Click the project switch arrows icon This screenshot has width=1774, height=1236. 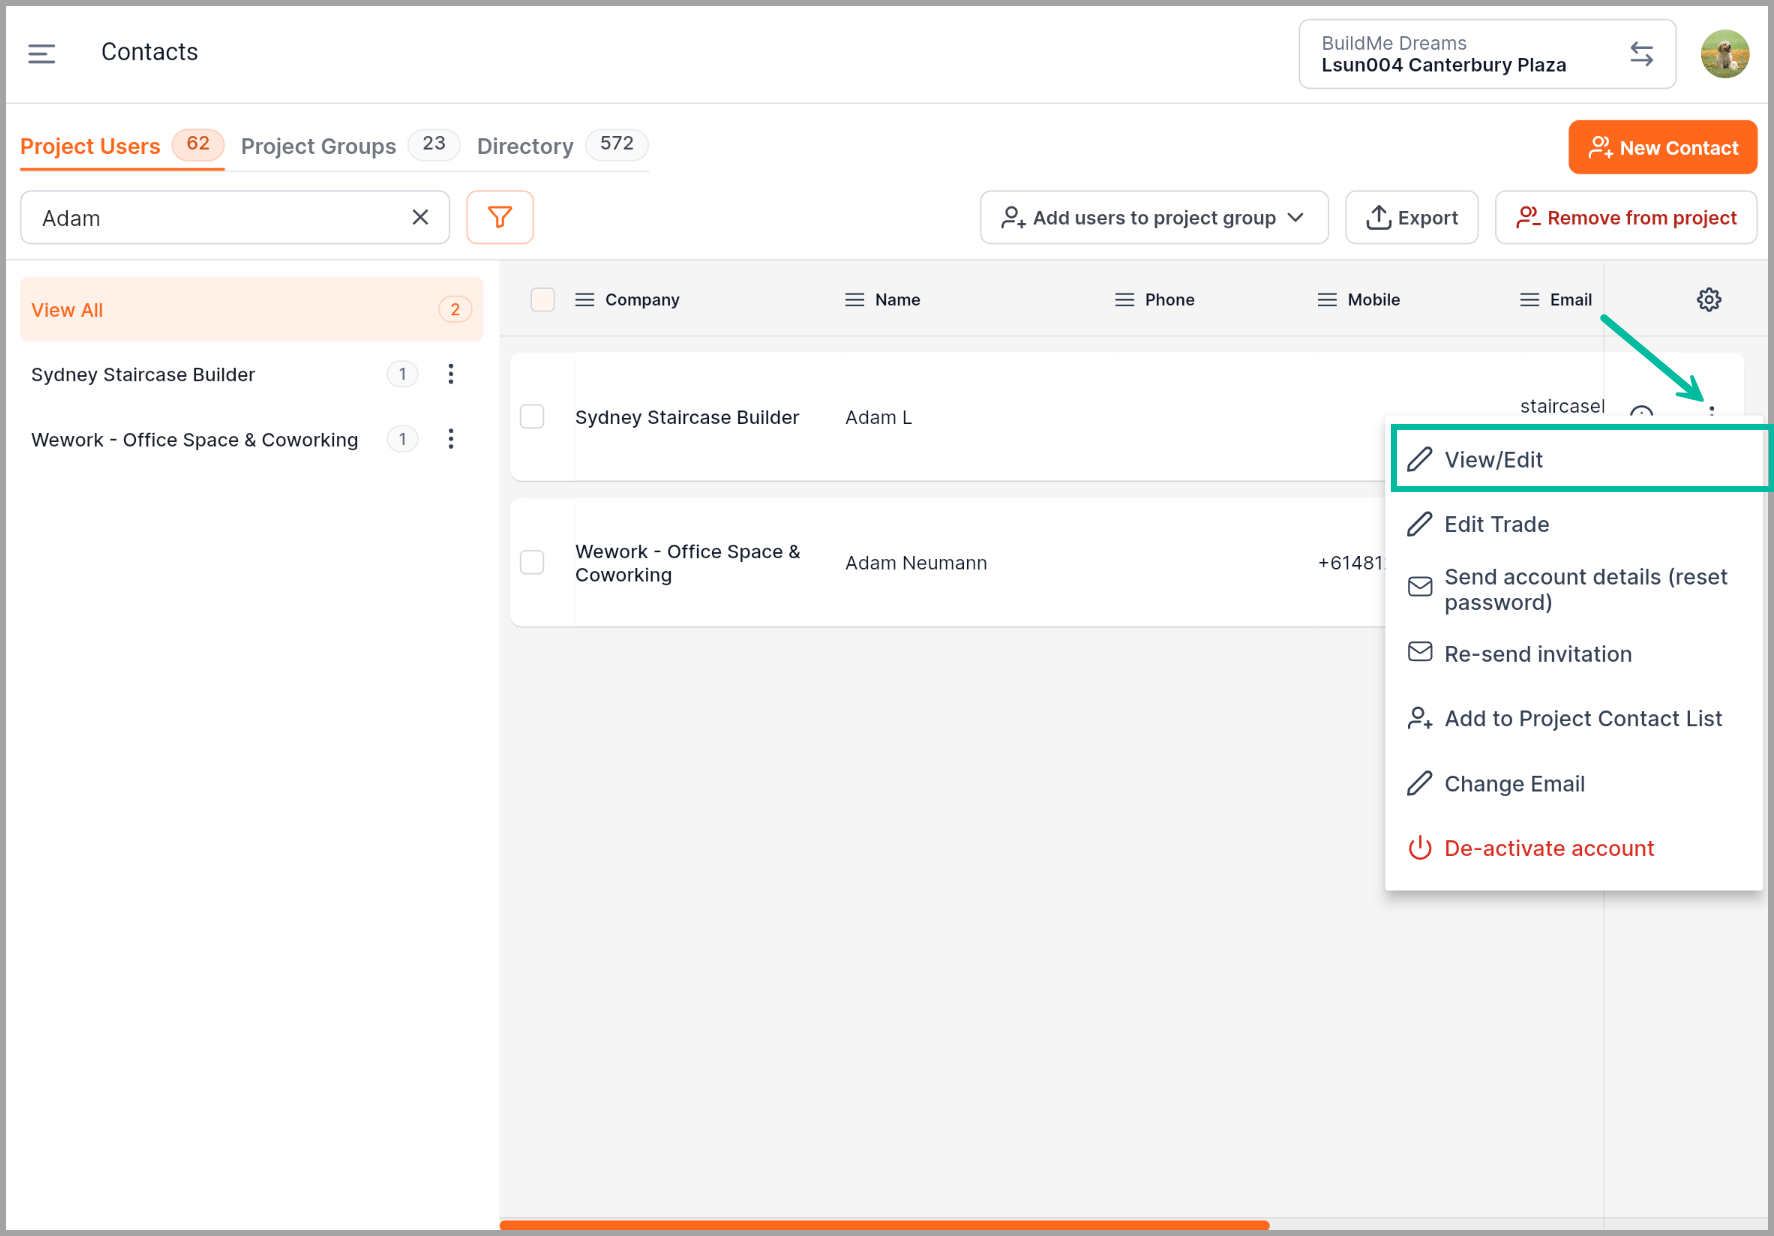pyautogui.click(x=1641, y=54)
